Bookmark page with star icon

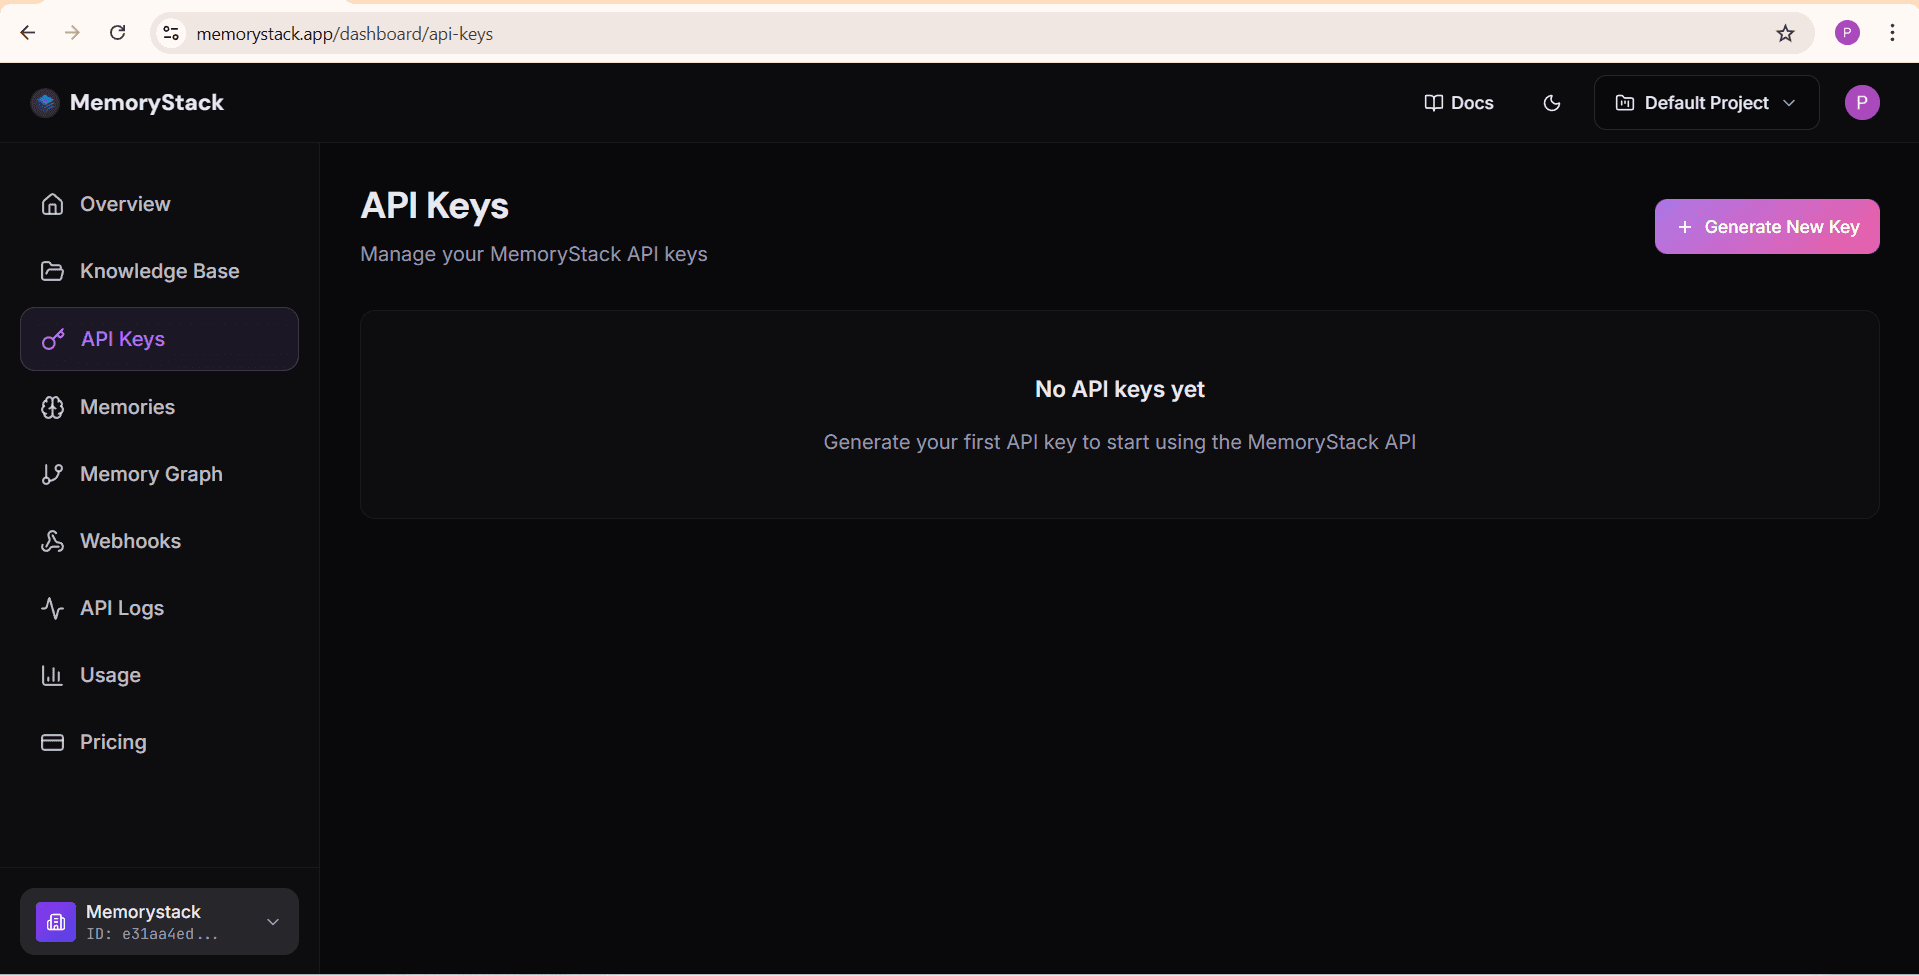[1785, 33]
